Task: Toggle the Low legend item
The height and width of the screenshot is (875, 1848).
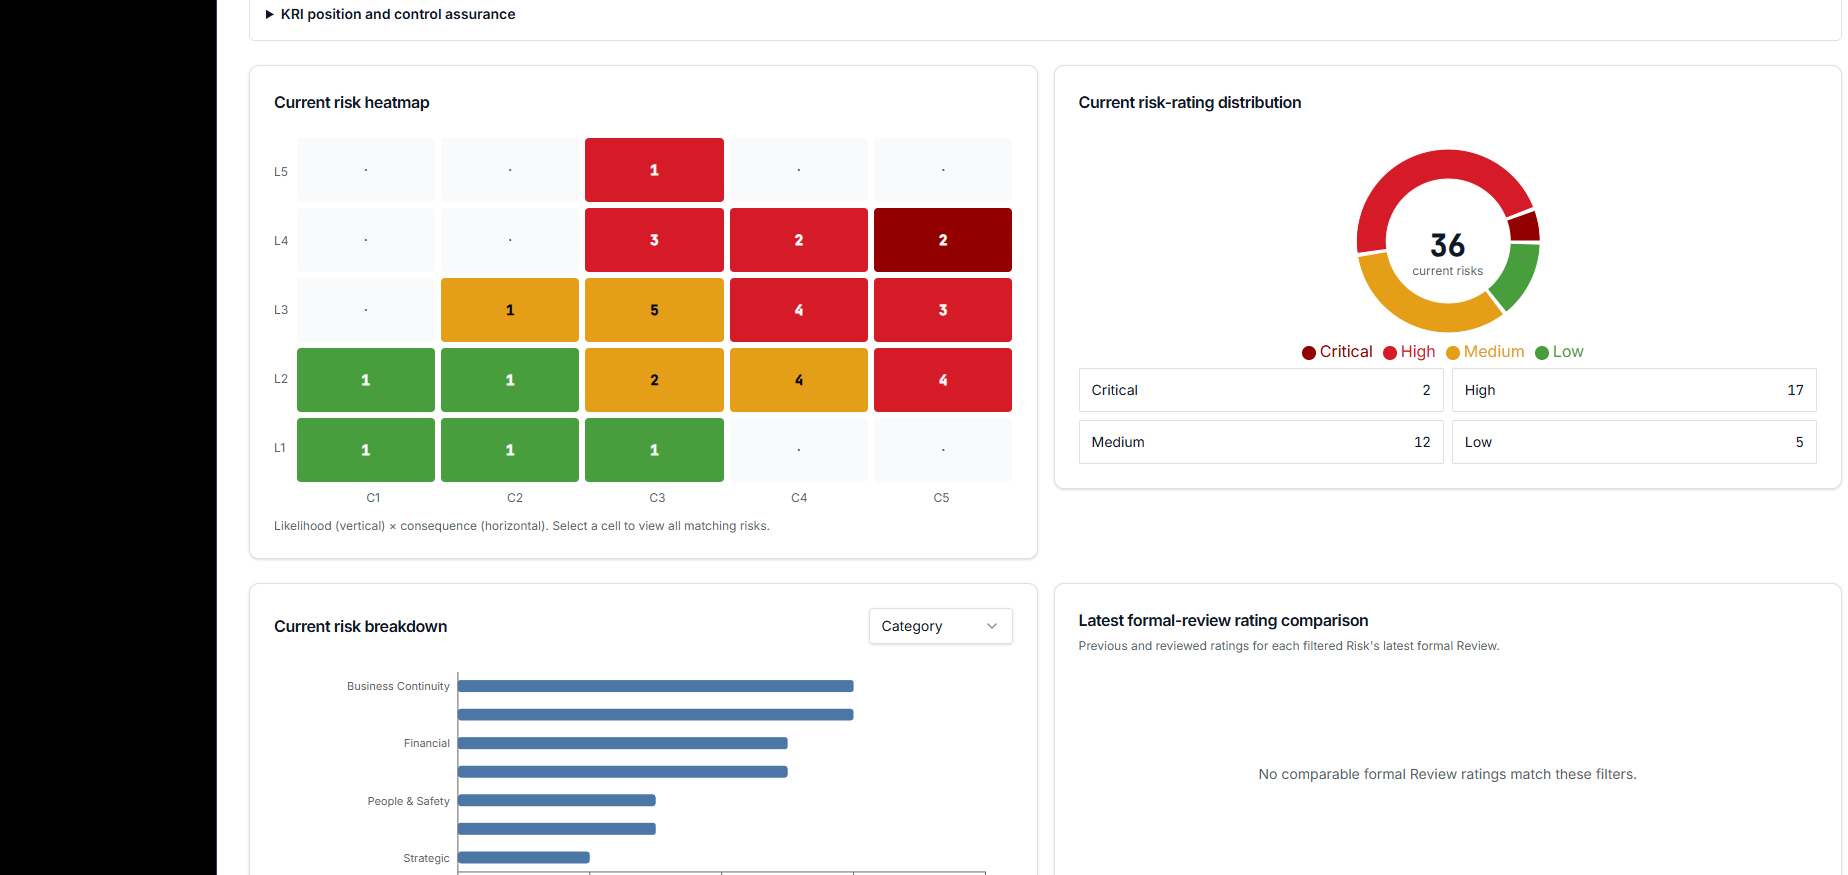Action: (1559, 352)
